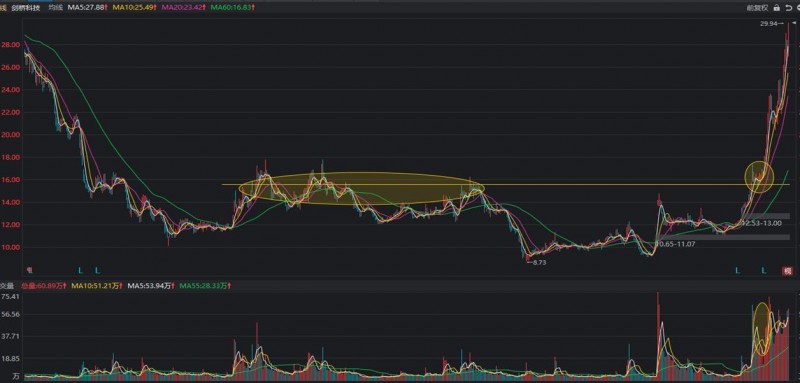Click the 8.73 low price marker
Image resolution: width=800 pixels, height=383 pixels.
537,262
